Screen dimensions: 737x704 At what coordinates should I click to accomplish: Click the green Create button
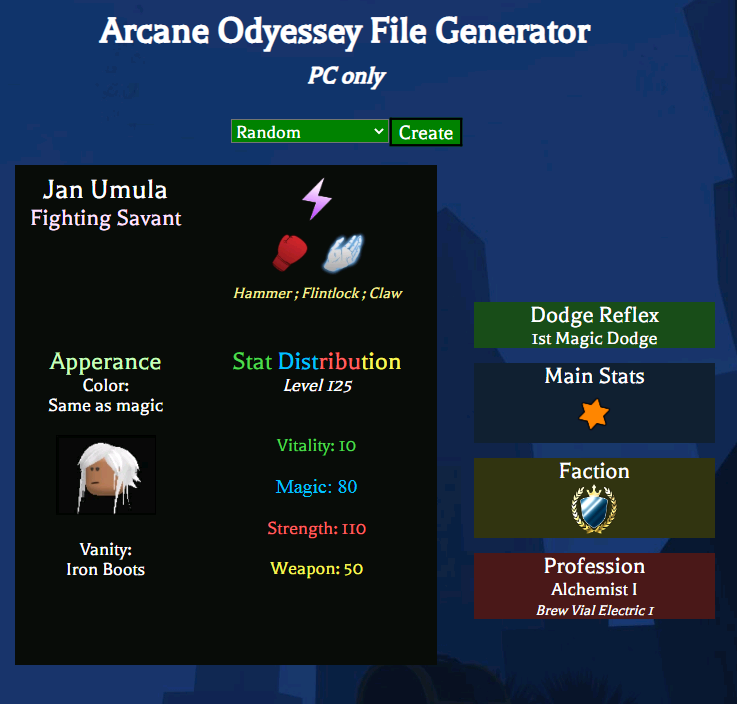click(x=426, y=132)
